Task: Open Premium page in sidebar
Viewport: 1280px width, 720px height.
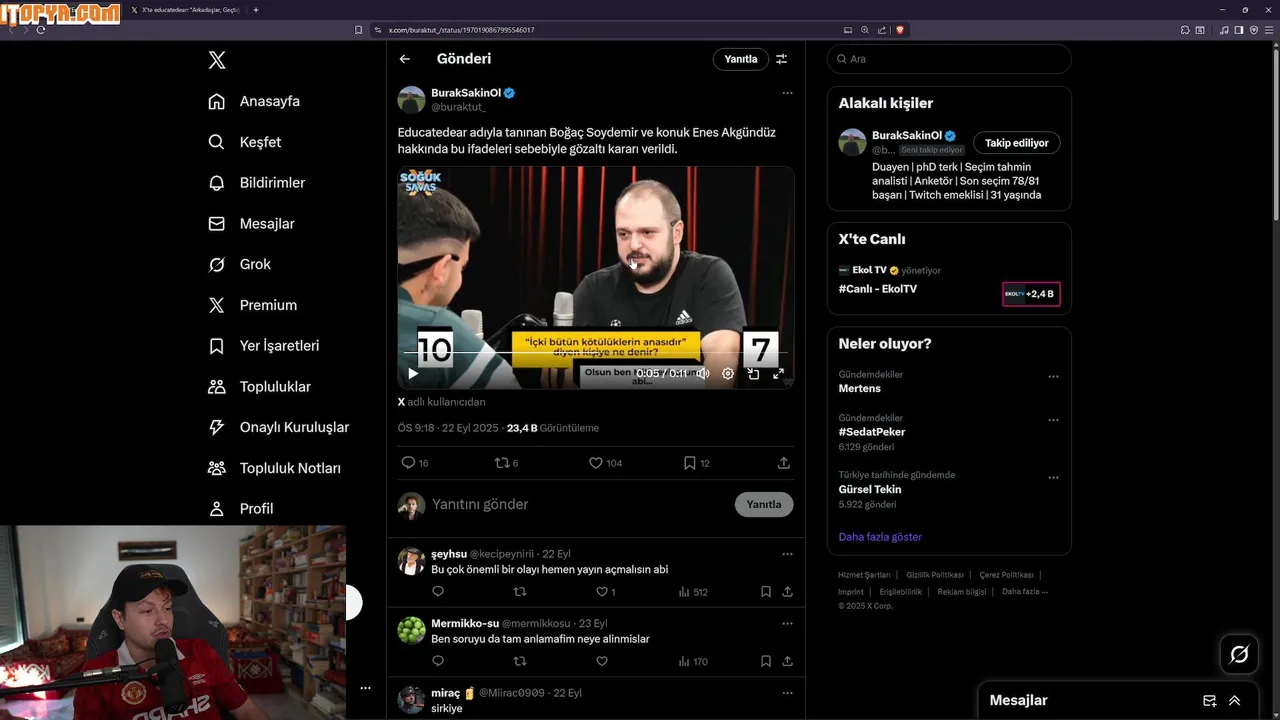Action: click(252, 305)
